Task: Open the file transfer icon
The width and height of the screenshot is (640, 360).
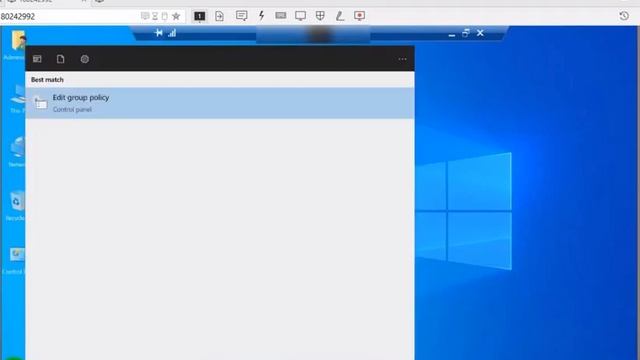Action: point(220,16)
